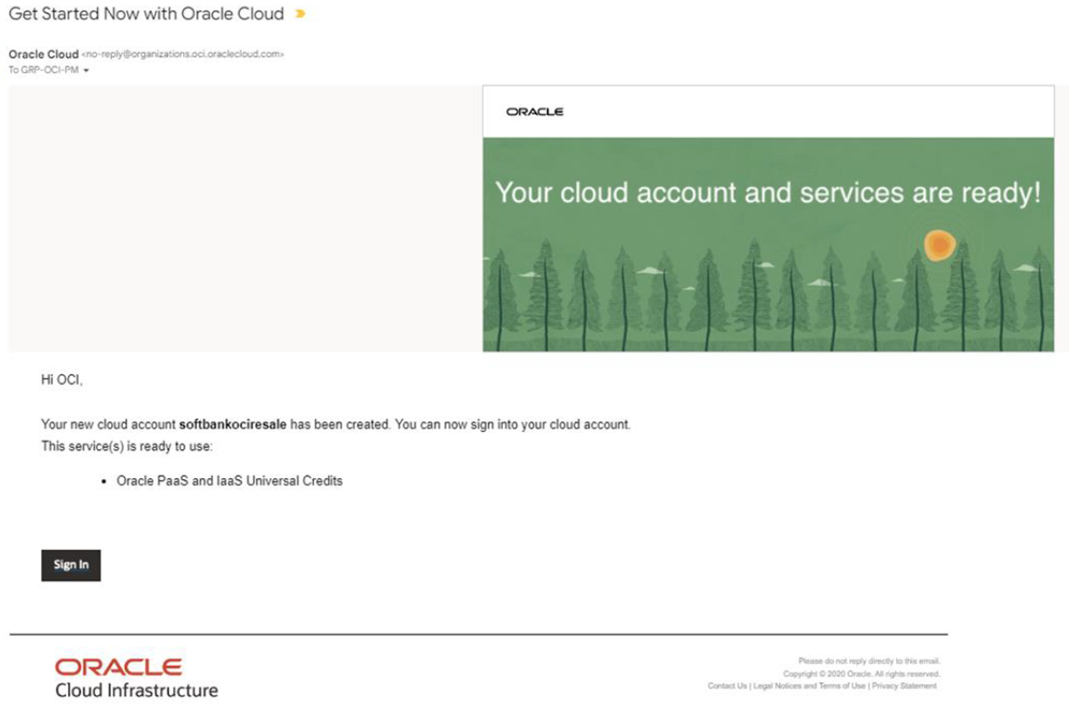Select the subject "Get Started Now with Oracle Cloud"

coord(146,14)
